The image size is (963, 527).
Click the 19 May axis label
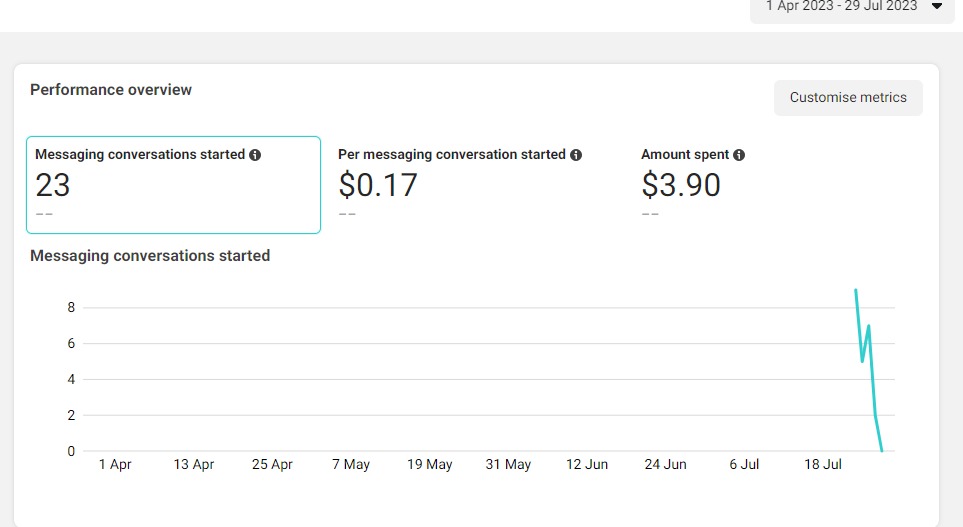429,464
